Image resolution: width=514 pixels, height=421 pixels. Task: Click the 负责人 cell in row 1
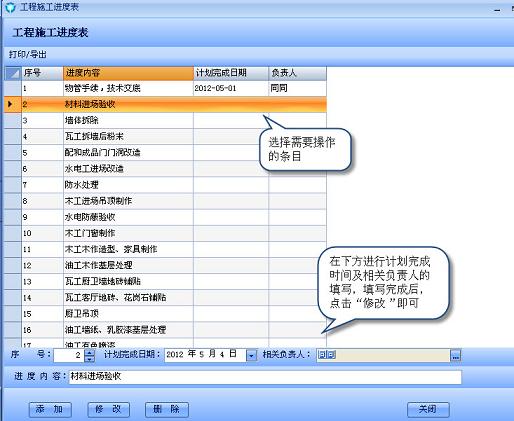point(297,88)
